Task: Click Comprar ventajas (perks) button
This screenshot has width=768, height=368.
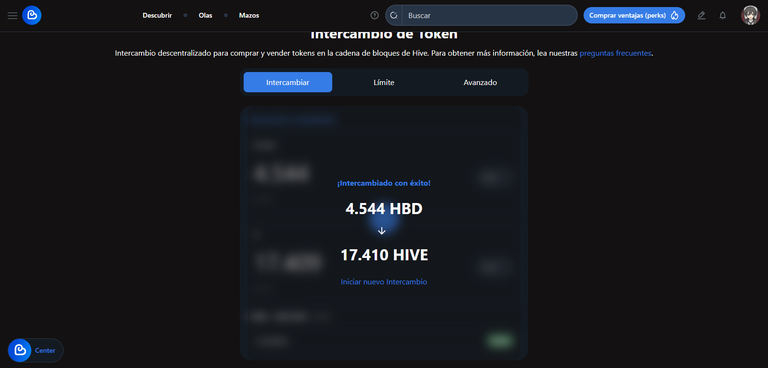Action: [x=634, y=15]
